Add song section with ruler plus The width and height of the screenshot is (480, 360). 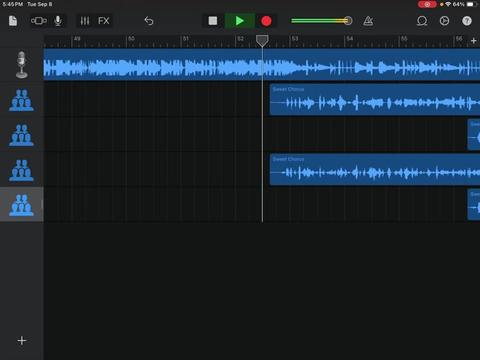click(474, 41)
